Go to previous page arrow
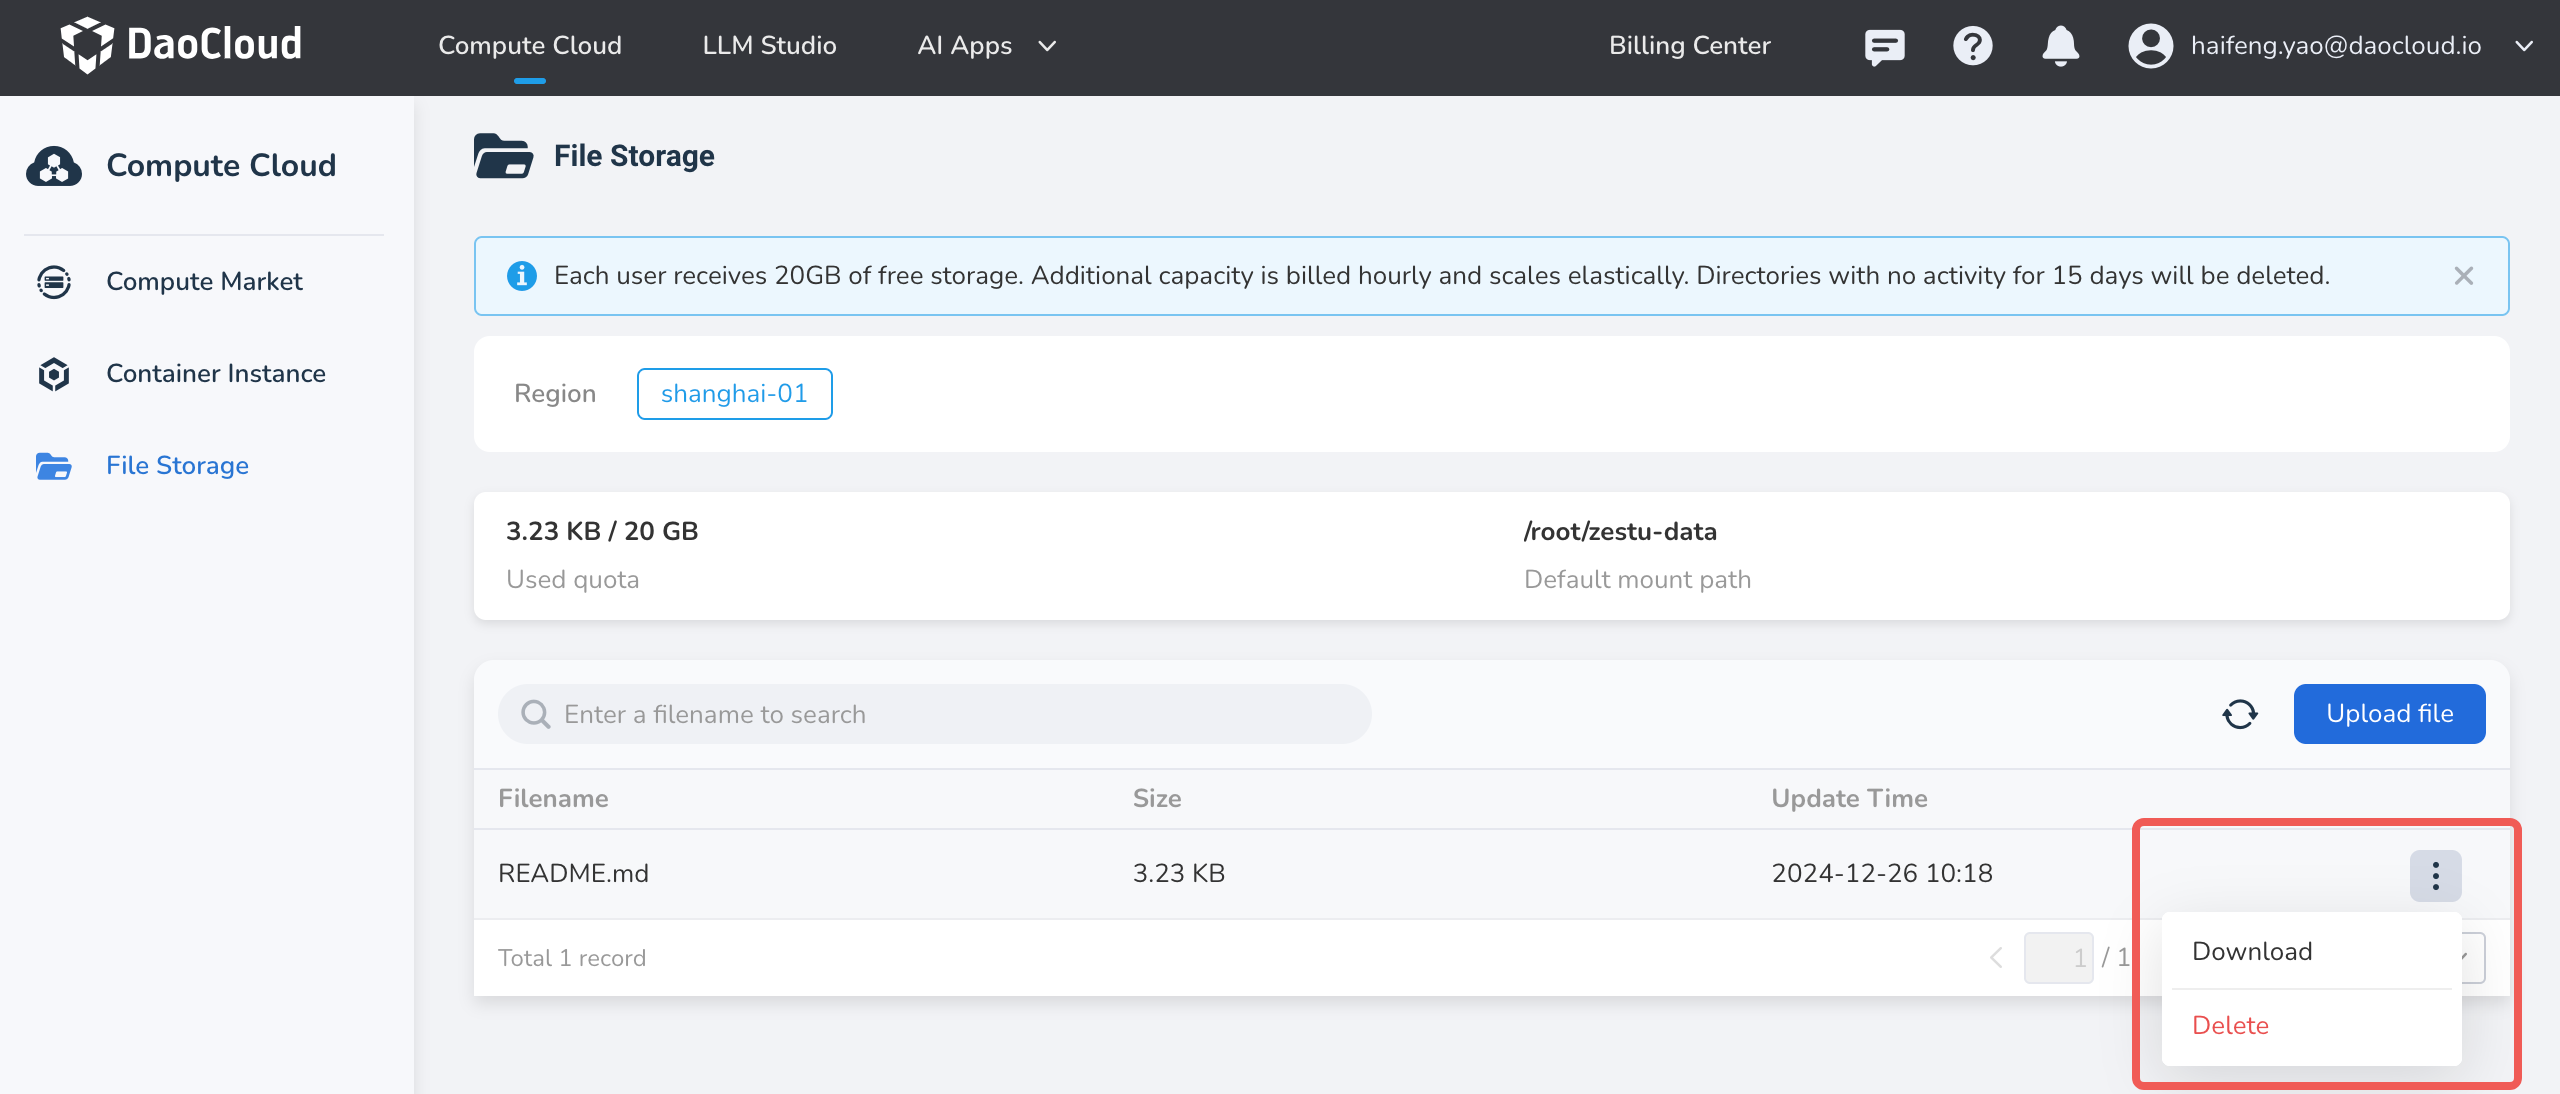 (1996, 958)
